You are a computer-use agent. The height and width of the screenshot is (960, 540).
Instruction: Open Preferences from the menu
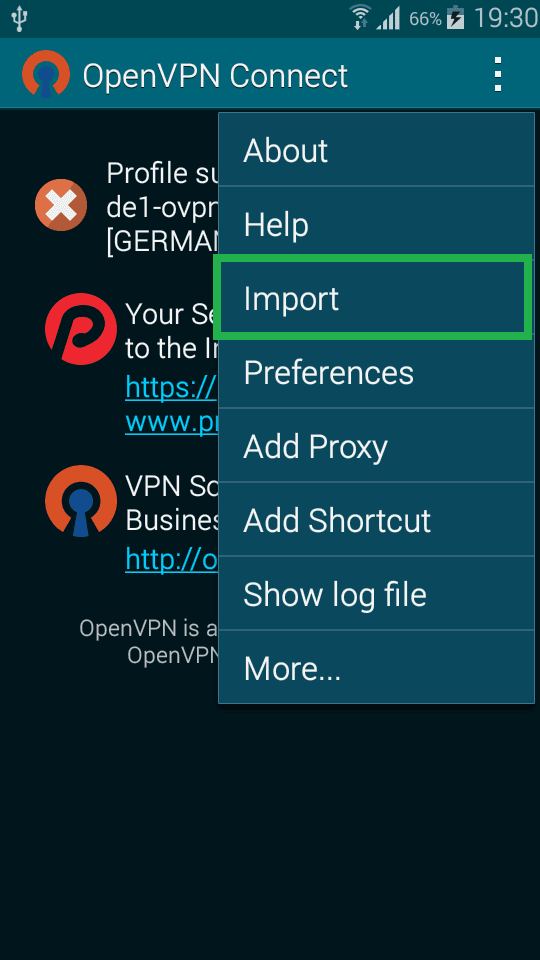pyautogui.click(x=377, y=372)
